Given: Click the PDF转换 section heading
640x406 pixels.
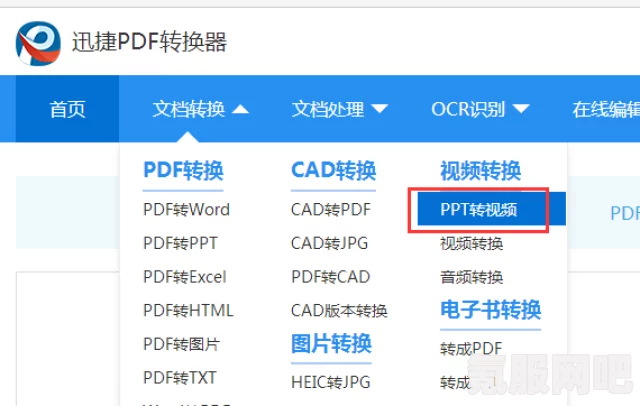Looking at the screenshot, I should [x=183, y=170].
